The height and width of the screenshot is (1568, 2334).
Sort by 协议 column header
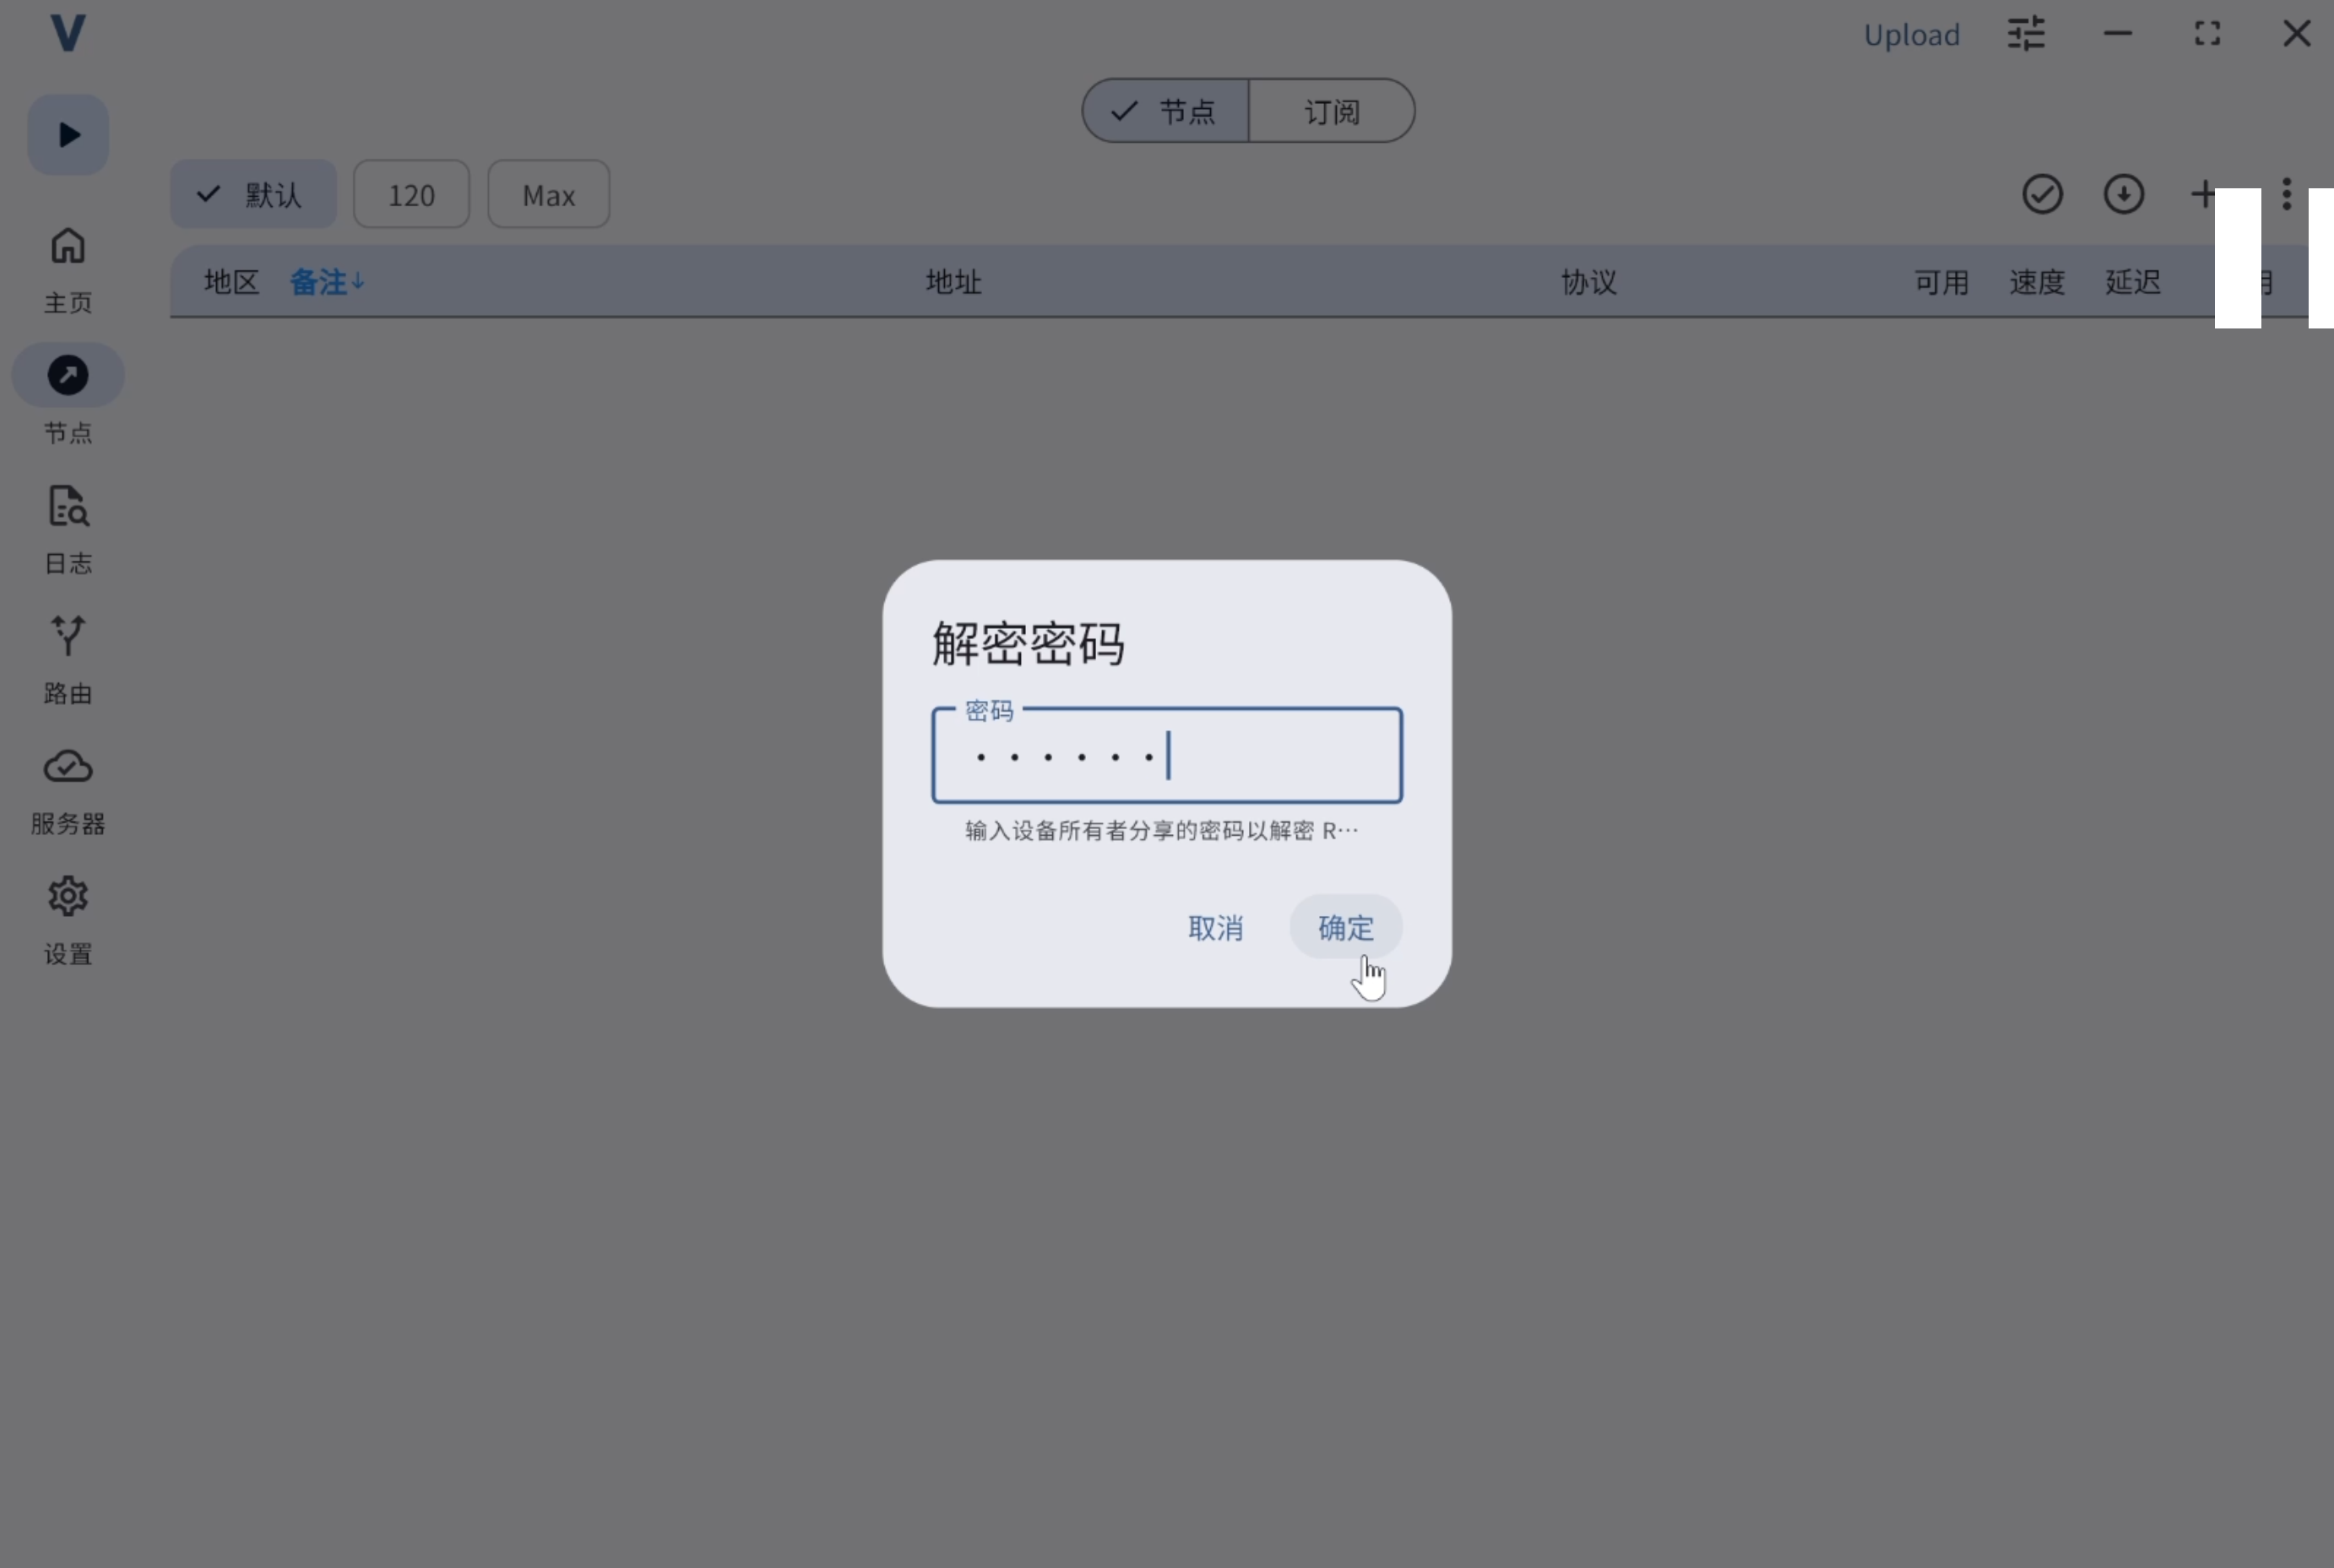click(x=1588, y=282)
